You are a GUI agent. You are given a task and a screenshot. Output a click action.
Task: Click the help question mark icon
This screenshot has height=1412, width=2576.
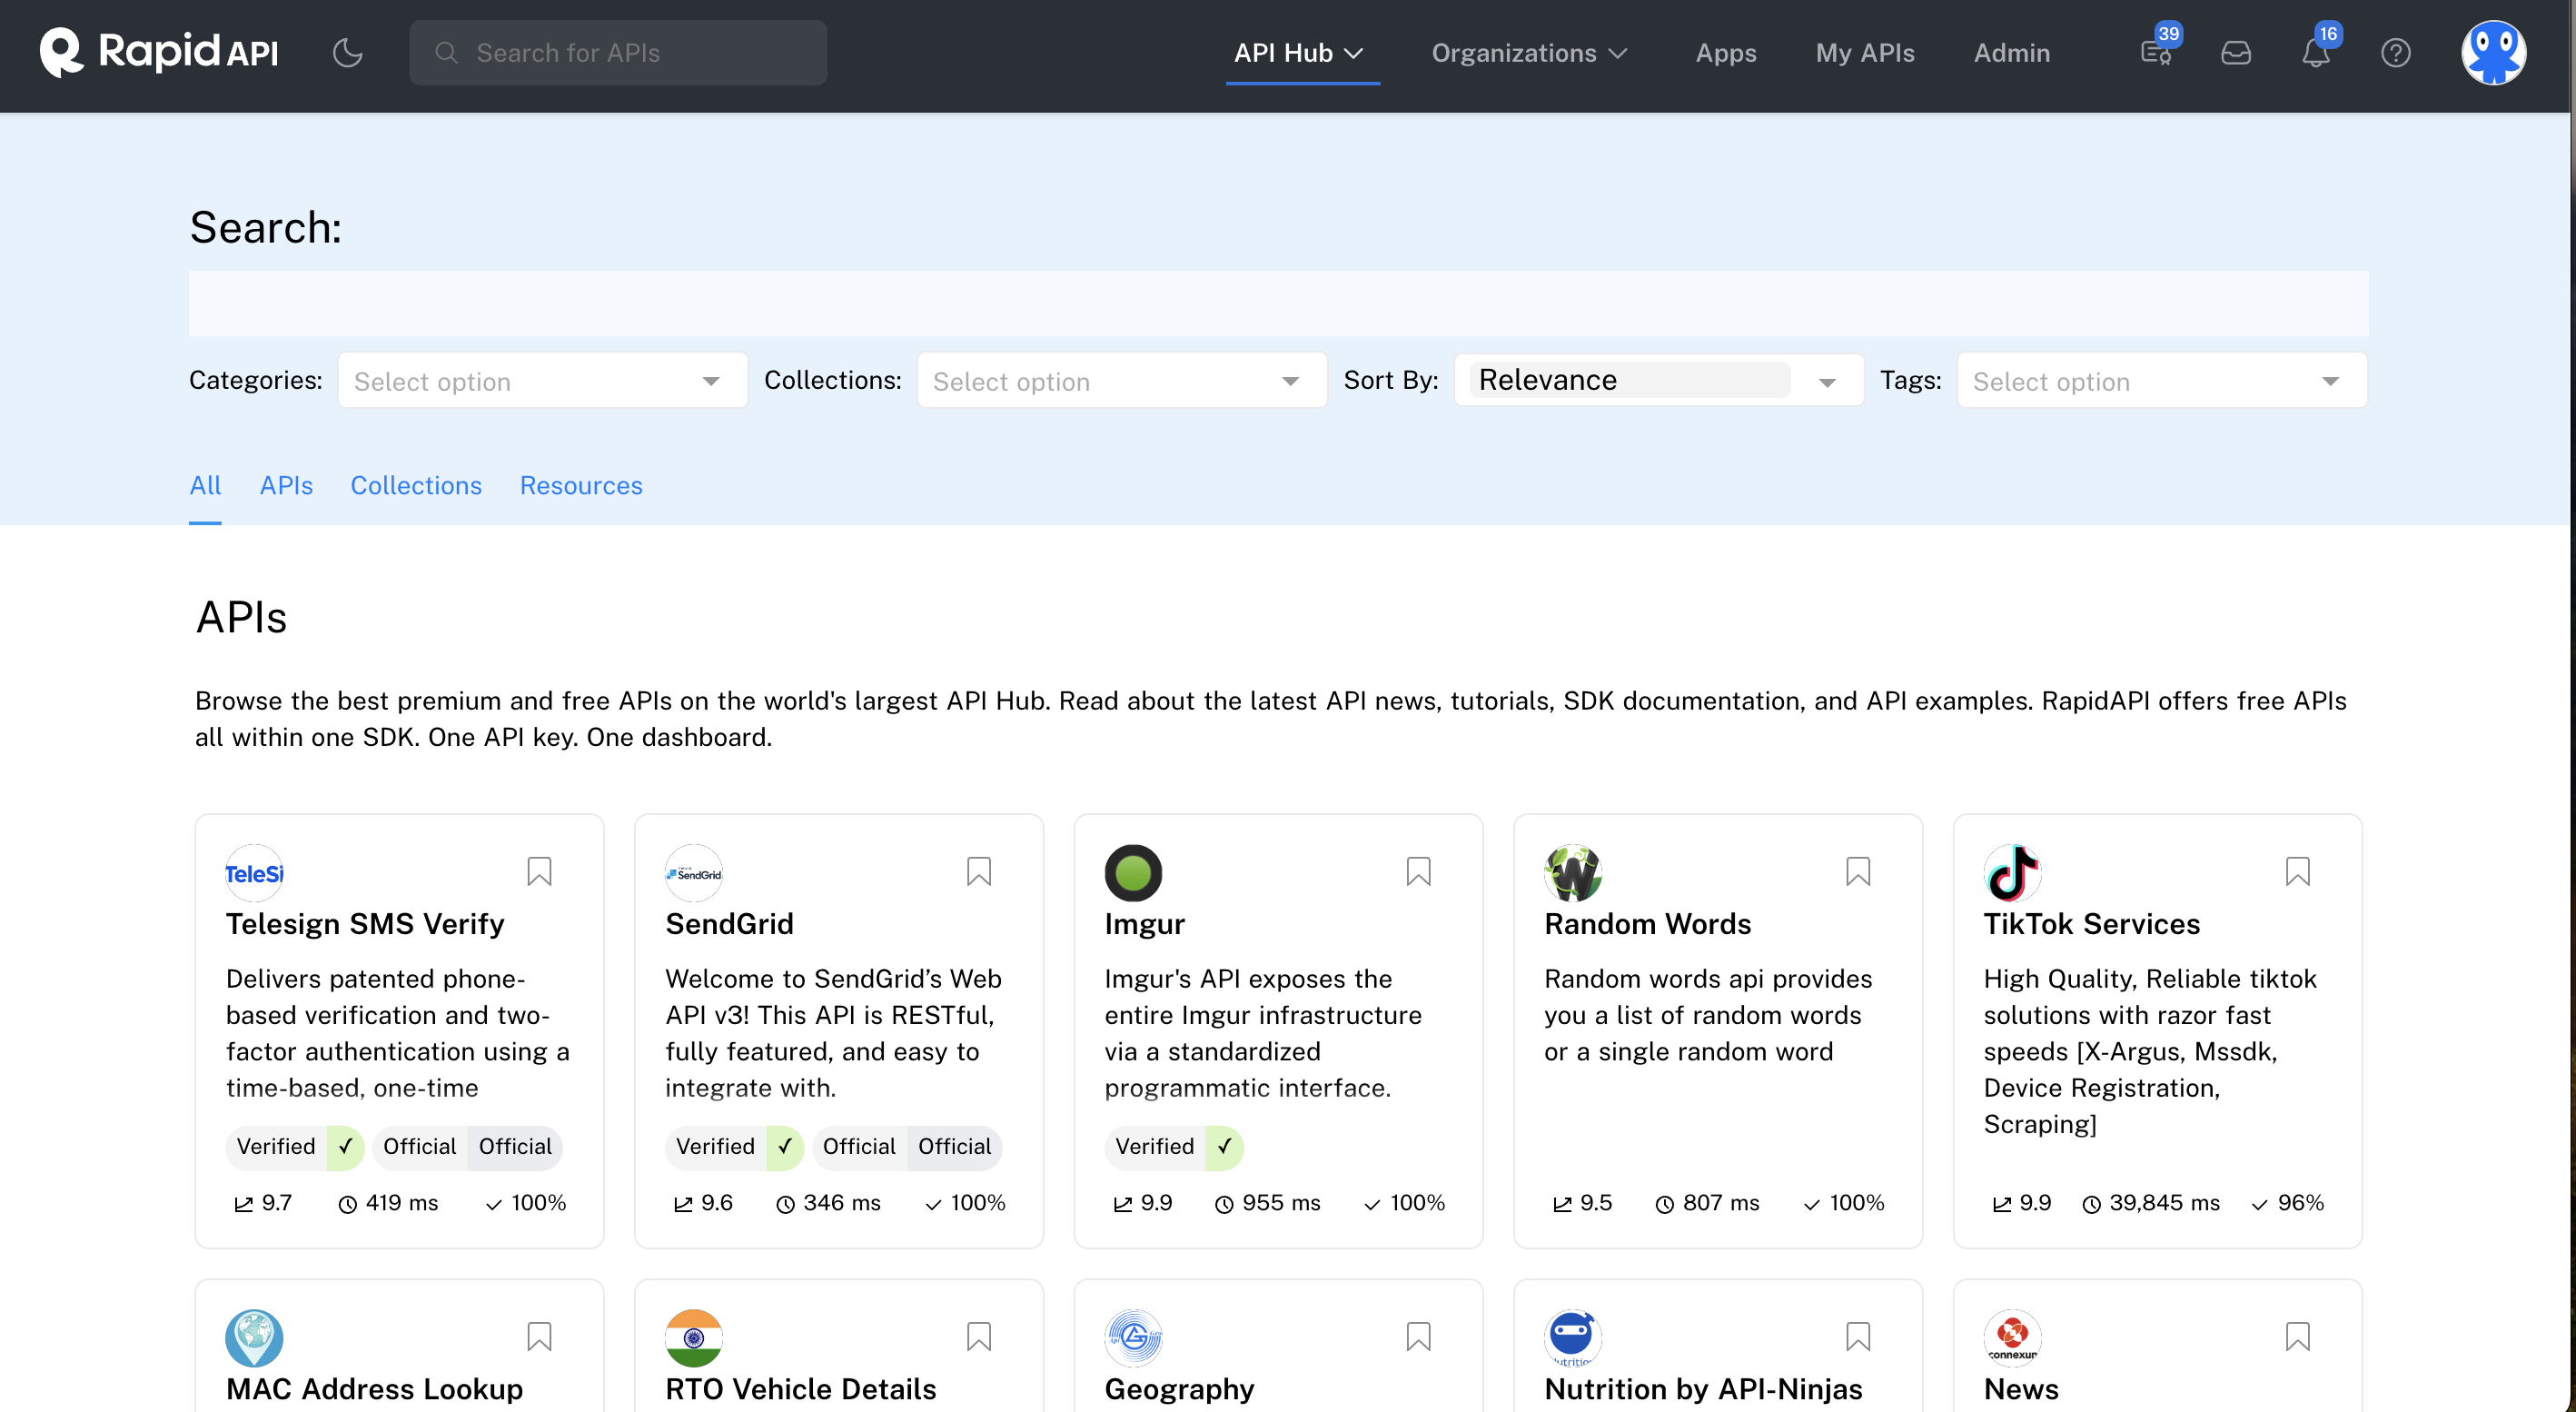pos(2395,52)
